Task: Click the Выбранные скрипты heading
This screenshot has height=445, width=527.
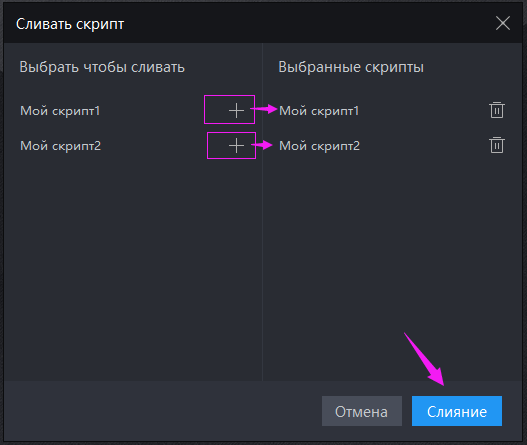Action: pos(351,67)
